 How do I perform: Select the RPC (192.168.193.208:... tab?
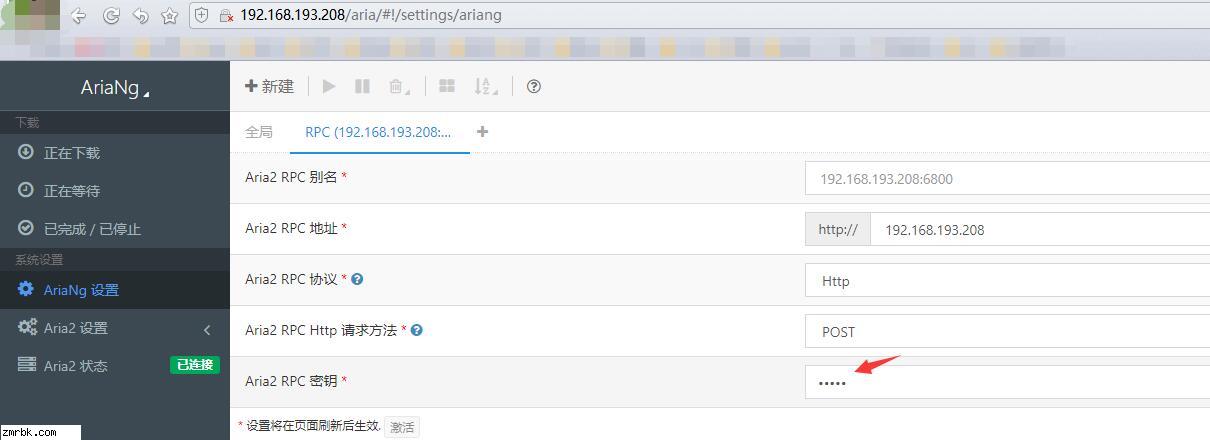(378, 132)
